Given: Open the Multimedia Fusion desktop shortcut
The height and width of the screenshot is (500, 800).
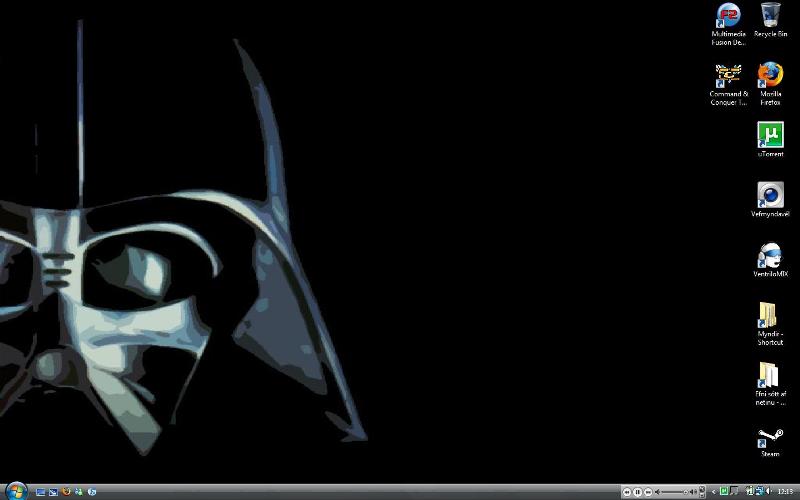Looking at the screenshot, I should pos(728,23).
